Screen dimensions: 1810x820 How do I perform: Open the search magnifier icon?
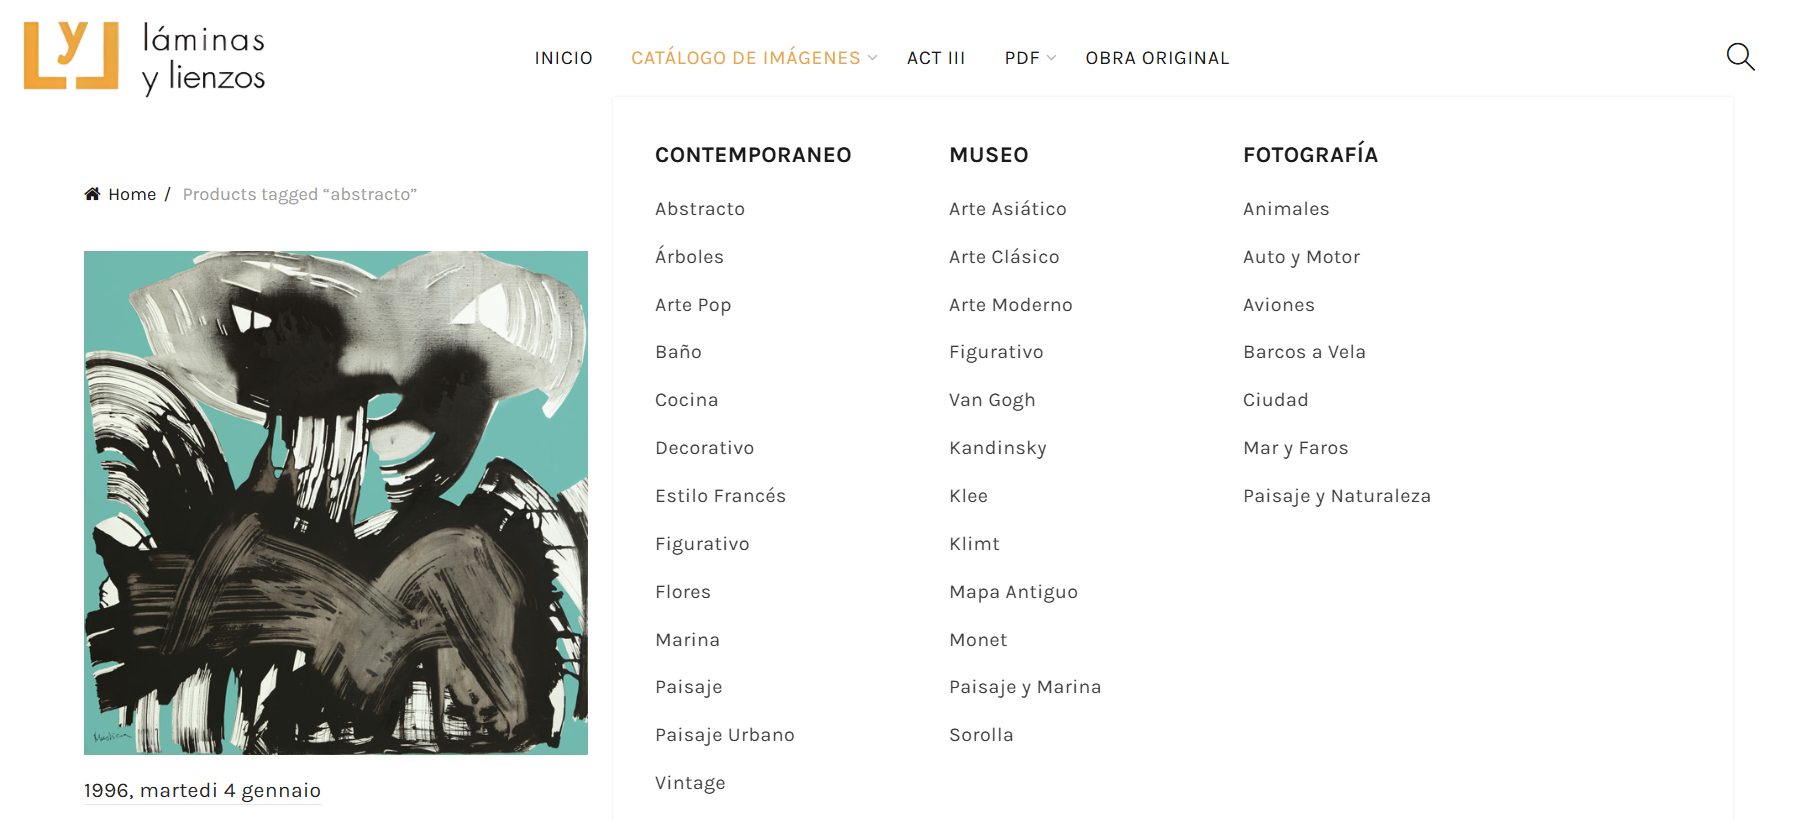point(1740,57)
